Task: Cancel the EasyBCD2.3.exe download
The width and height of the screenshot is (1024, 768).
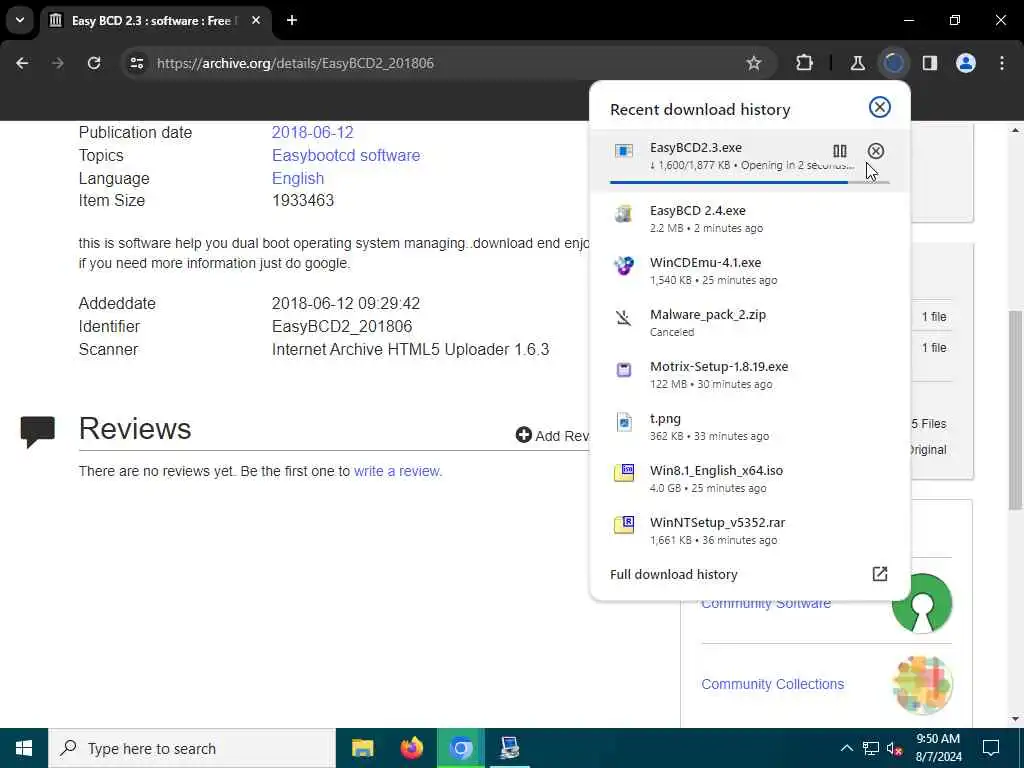Action: (876, 151)
